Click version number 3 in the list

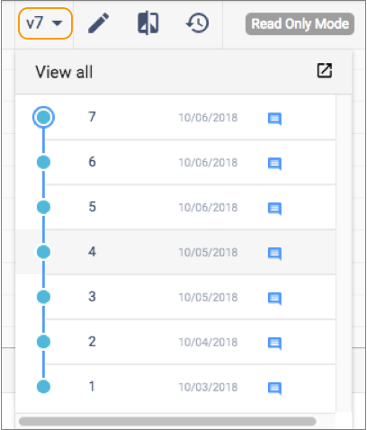(x=92, y=296)
